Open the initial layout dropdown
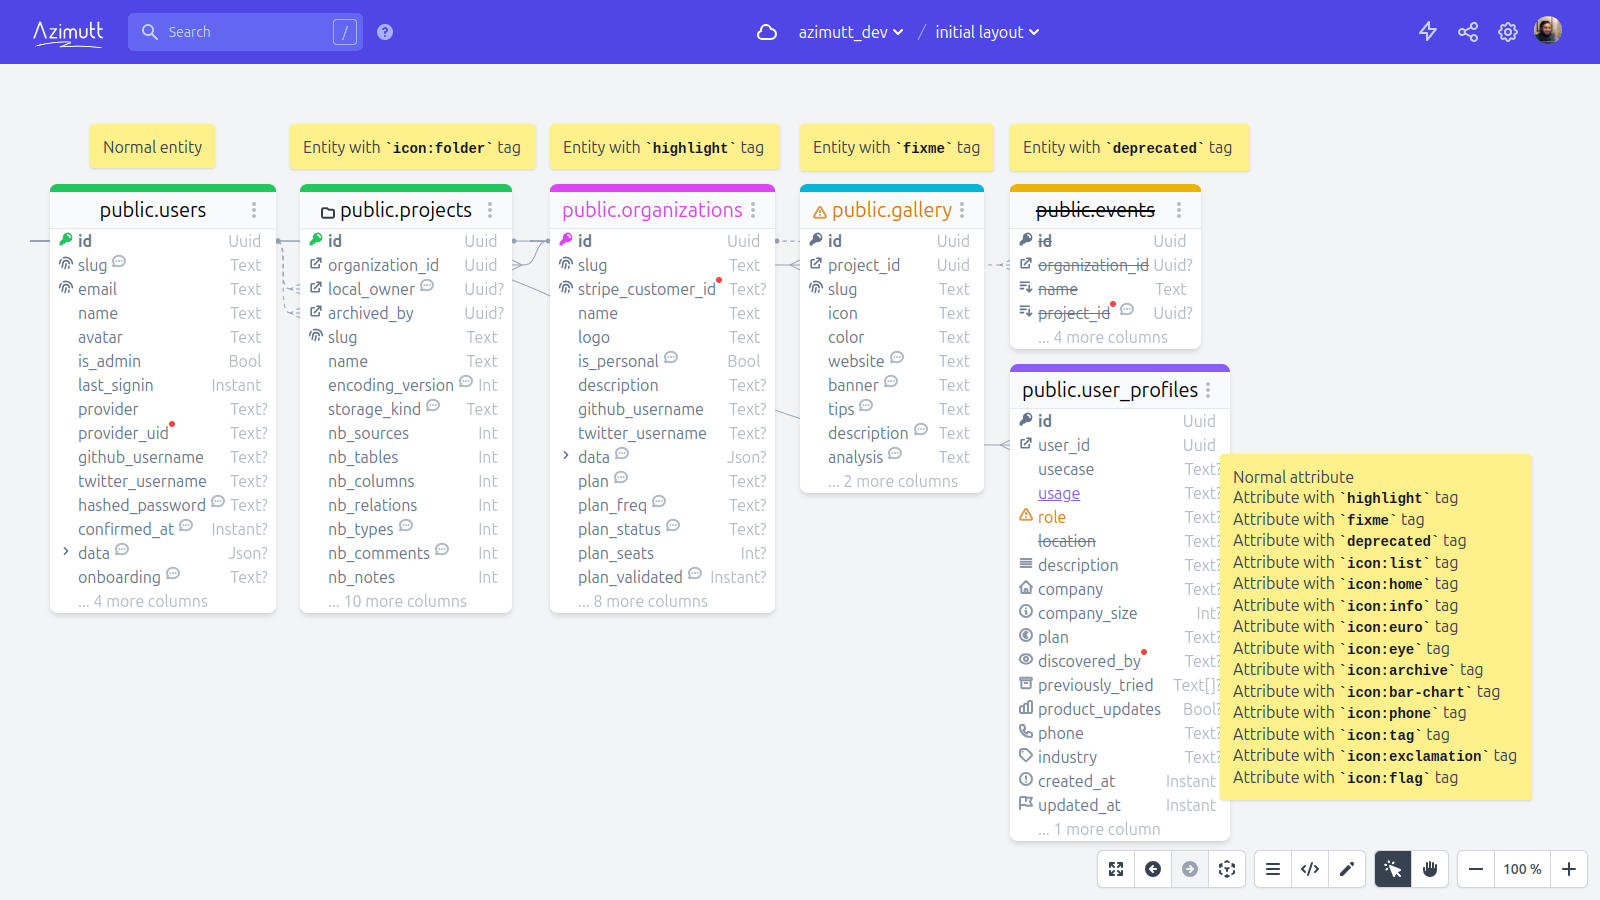The width and height of the screenshot is (1600, 900). (x=987, y=32)
